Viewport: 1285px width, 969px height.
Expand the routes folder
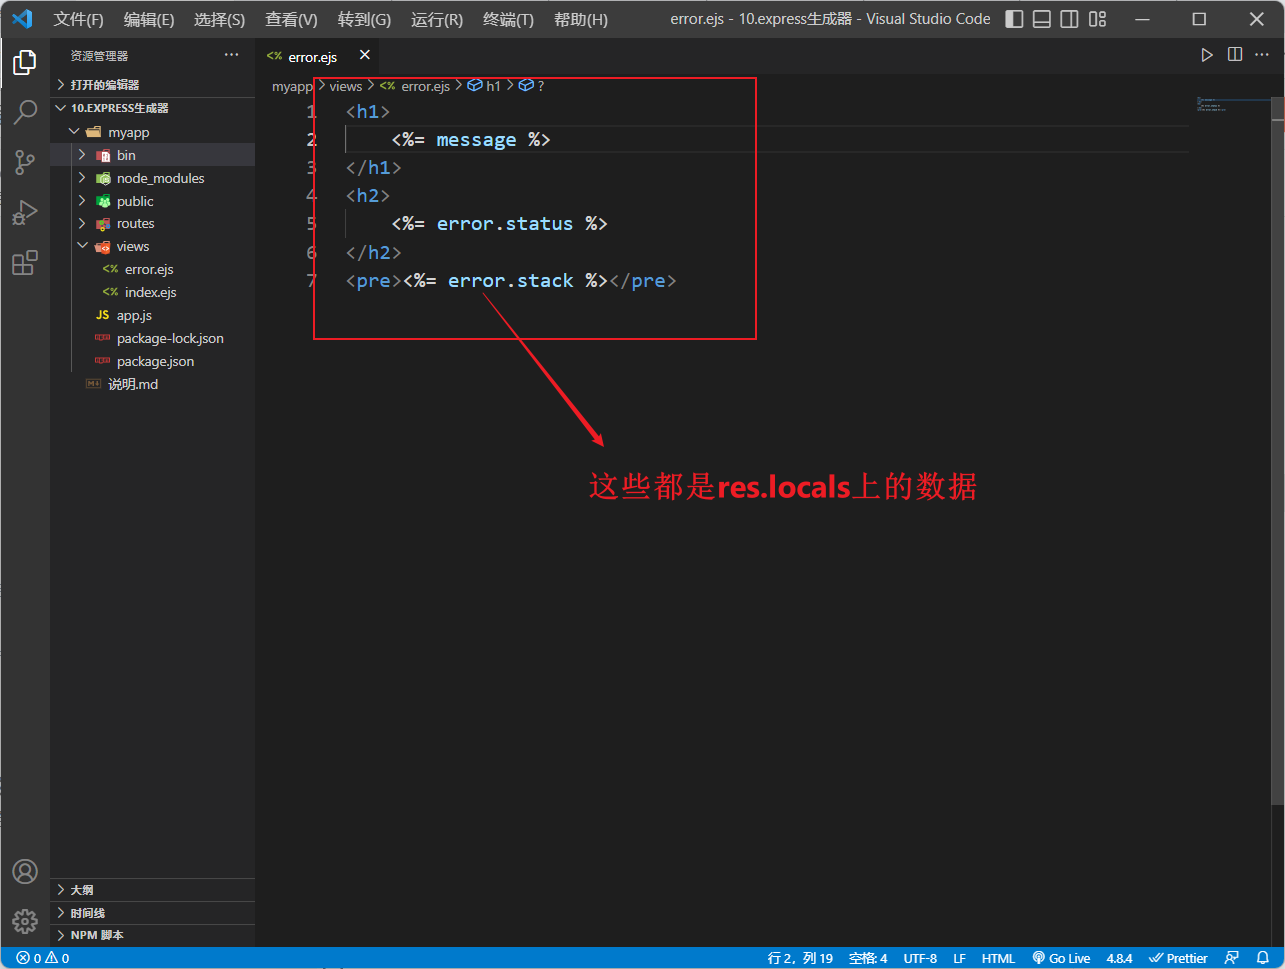(152, 224)
